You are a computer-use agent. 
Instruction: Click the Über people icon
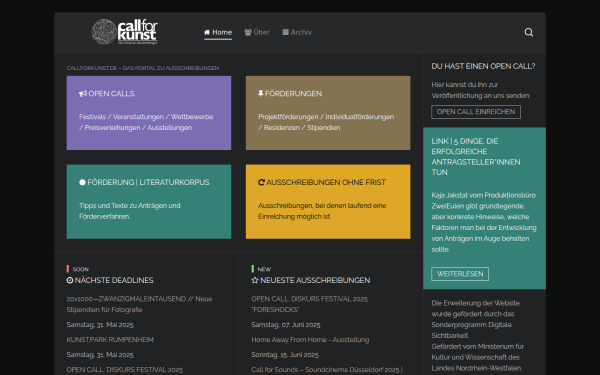click(x=248, y=32)
